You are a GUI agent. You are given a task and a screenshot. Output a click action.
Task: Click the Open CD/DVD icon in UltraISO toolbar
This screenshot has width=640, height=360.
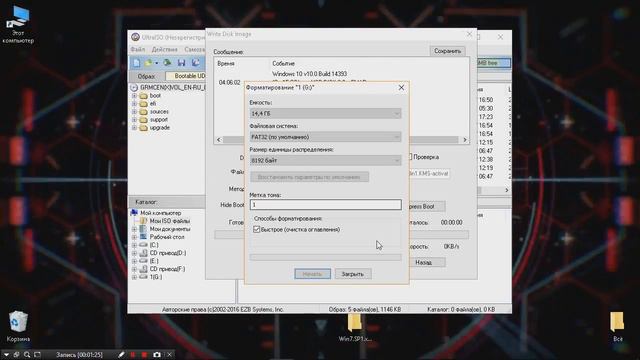[x=167, y=62]
